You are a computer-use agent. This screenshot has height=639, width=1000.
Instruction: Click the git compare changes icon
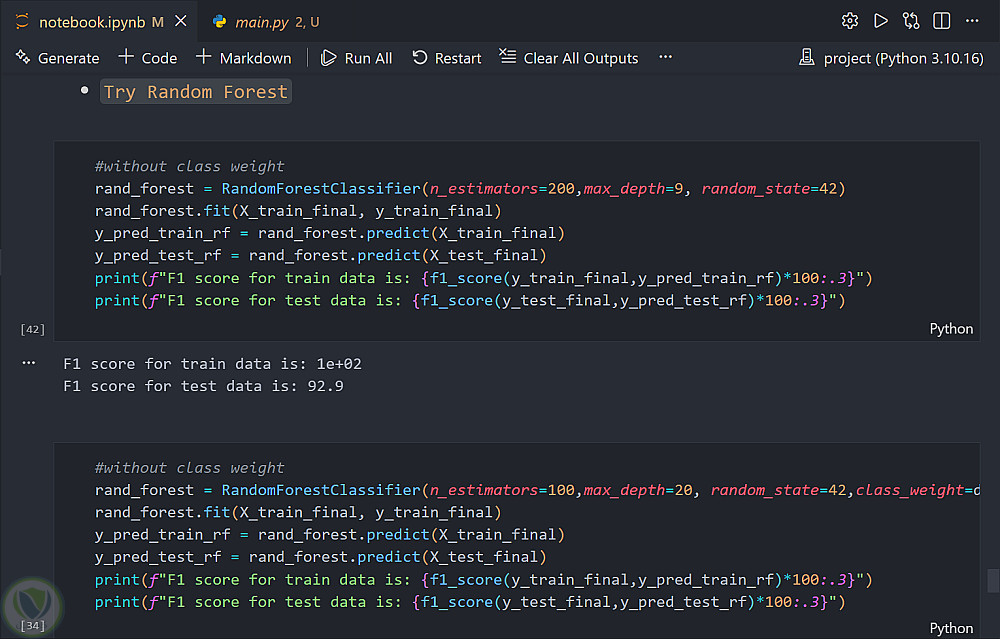click(x=911, y=21)
